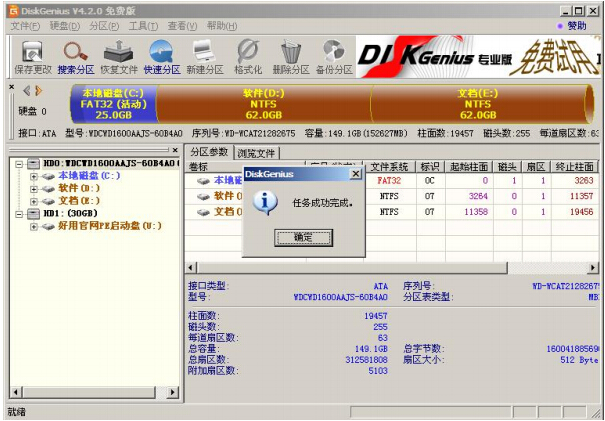Close the DiskGenius message dialog
The width and height of the screenshot is (605, 421).
pos(355,174)
